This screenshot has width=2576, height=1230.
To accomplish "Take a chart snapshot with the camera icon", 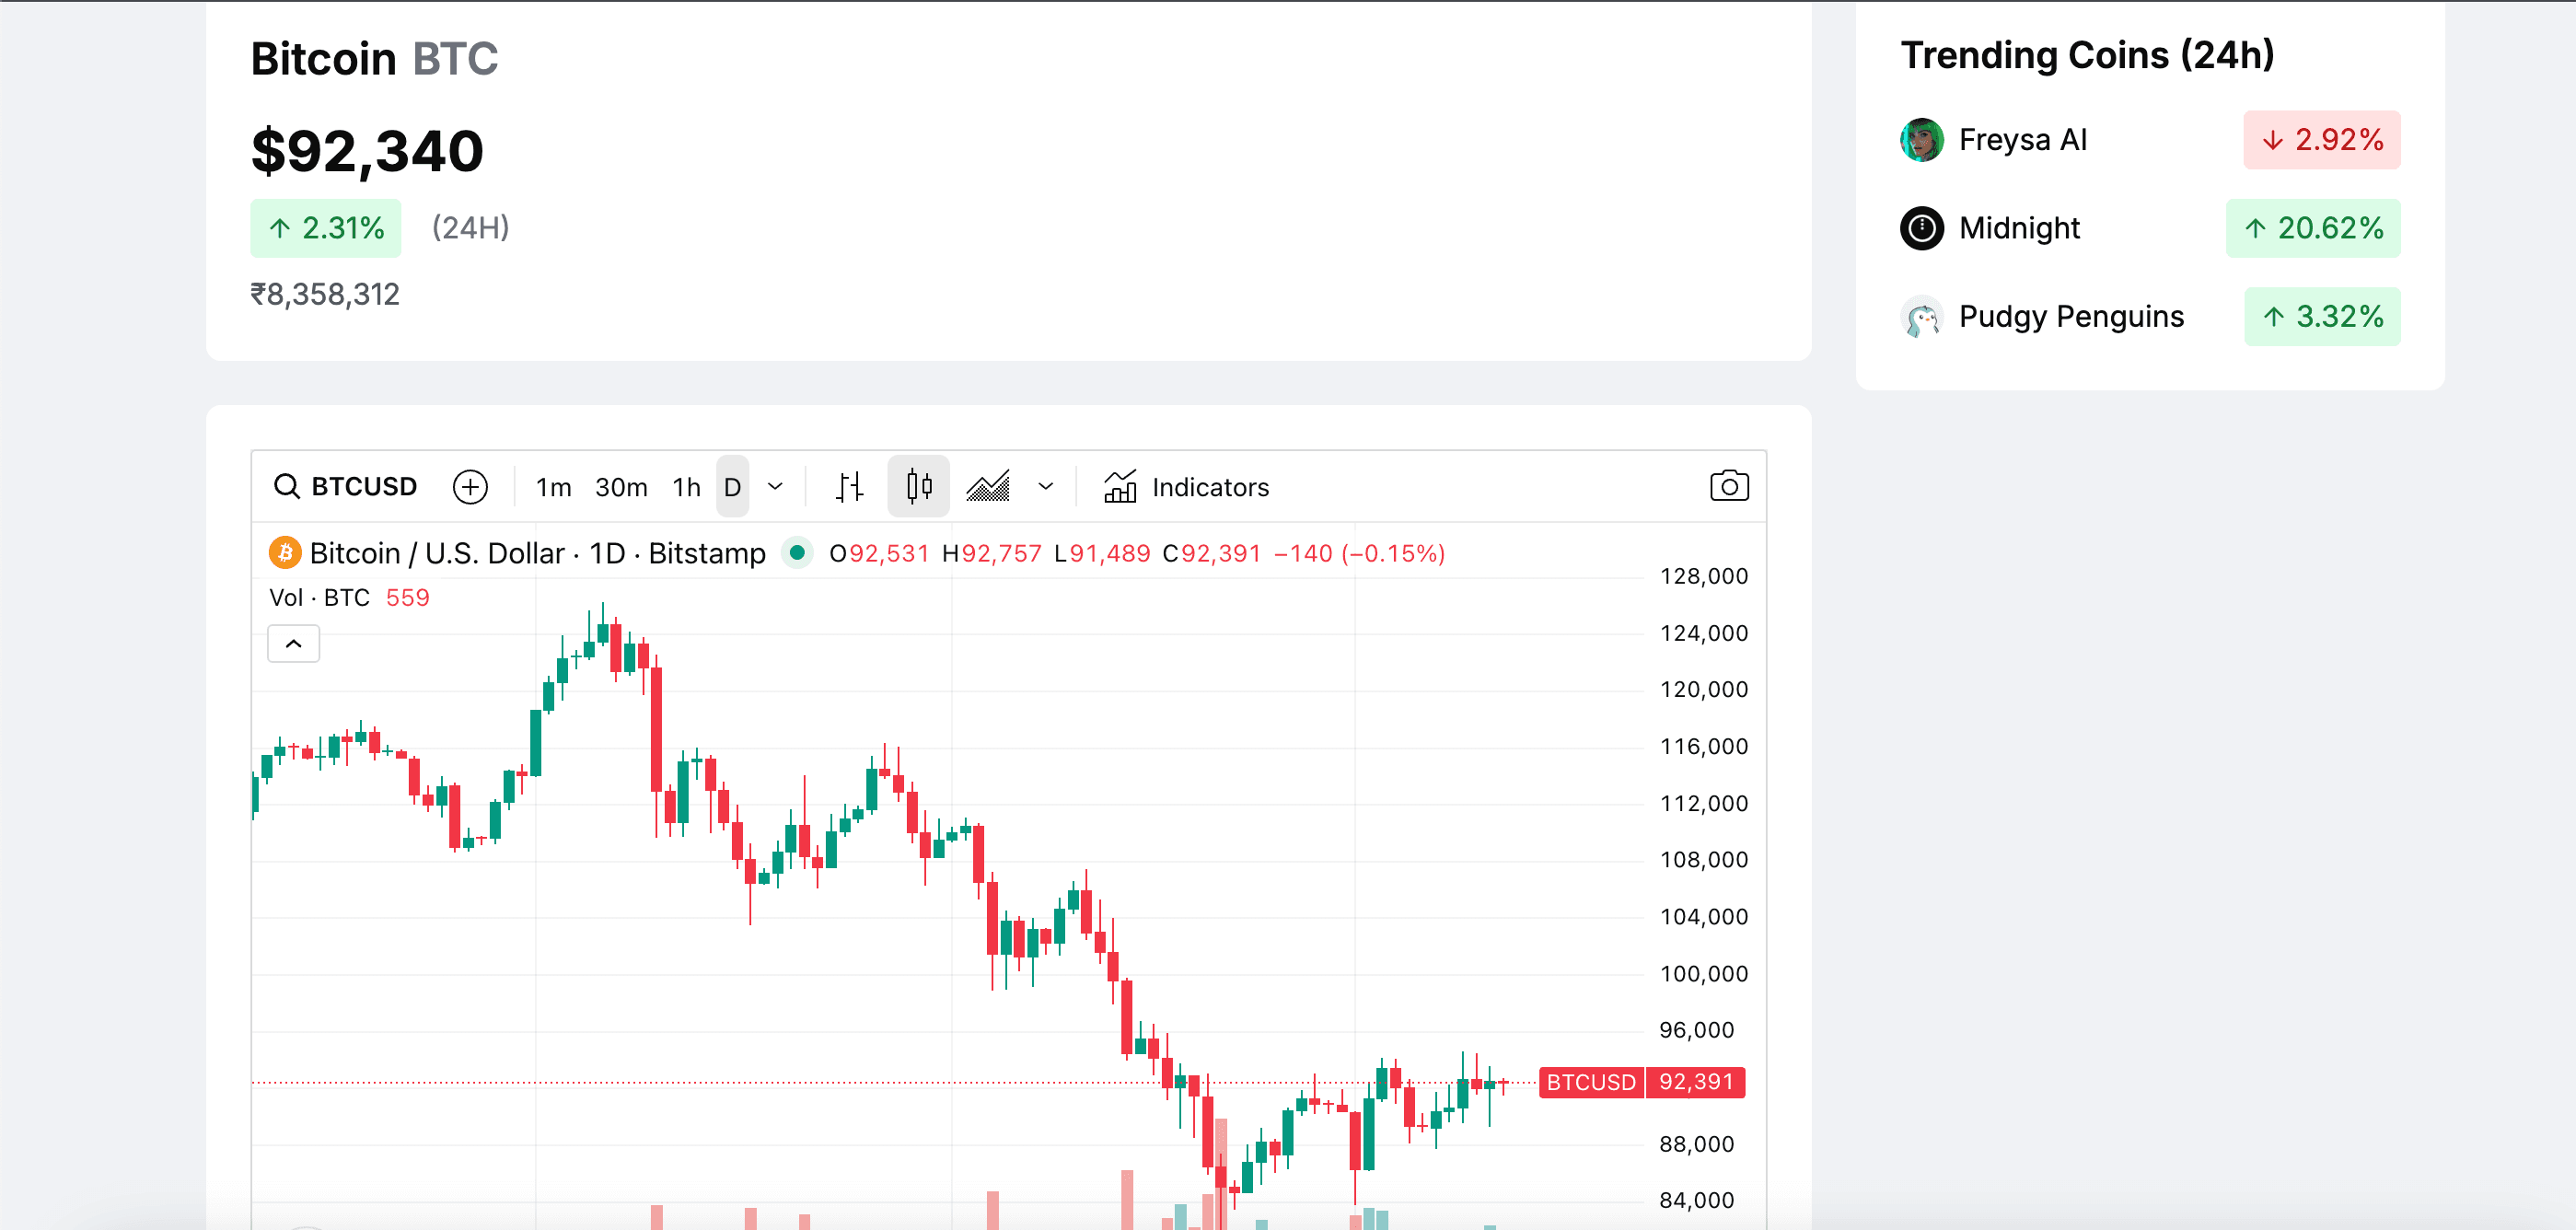I will pos(1729,486).
